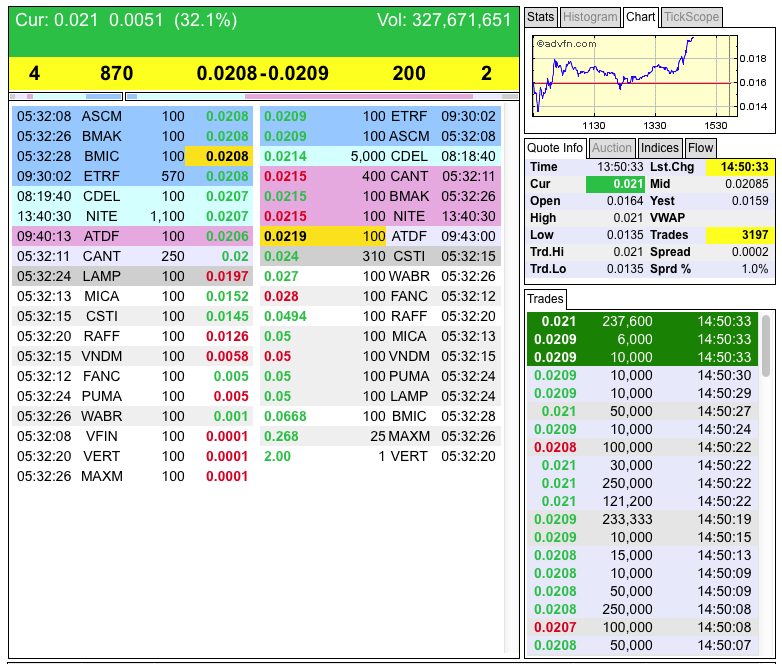Open the TickScope tab
Image resolution: width=782 pixels, height=664 pixels.
pyautogui.click(x=691, y=17)
